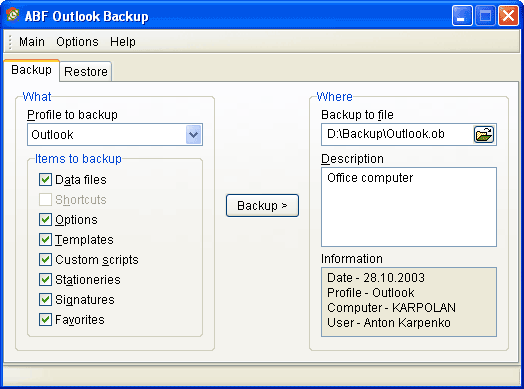Expand the Profile to backup dropdown arrow
The height and width of the screenshot is (389, 524).
[194, 135]
